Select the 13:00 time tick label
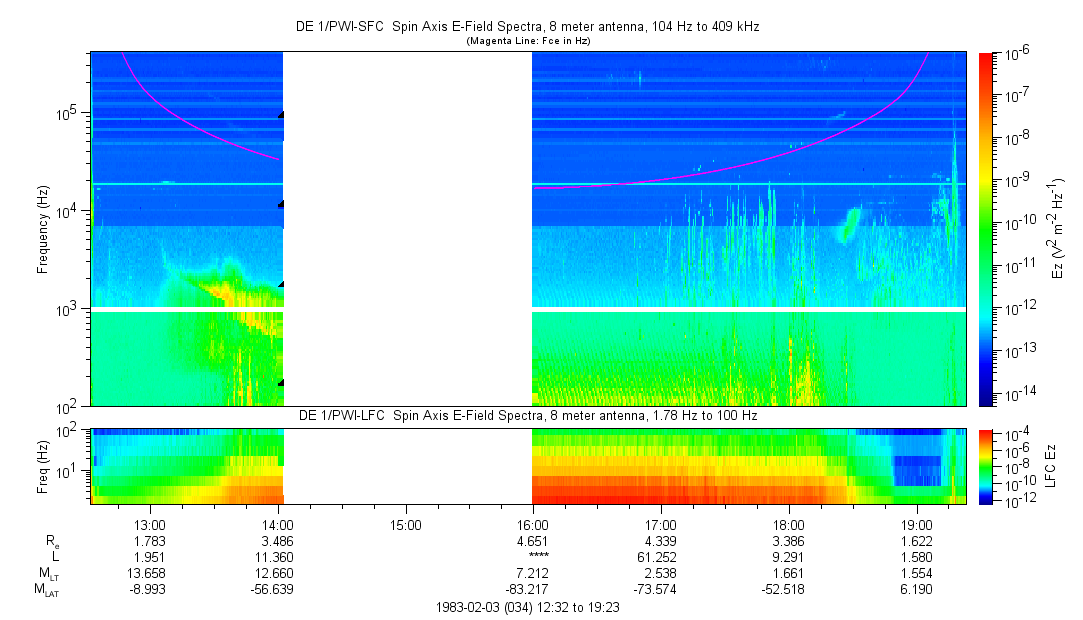Screen dimensions: 1083x620 [x=149, y=524]
